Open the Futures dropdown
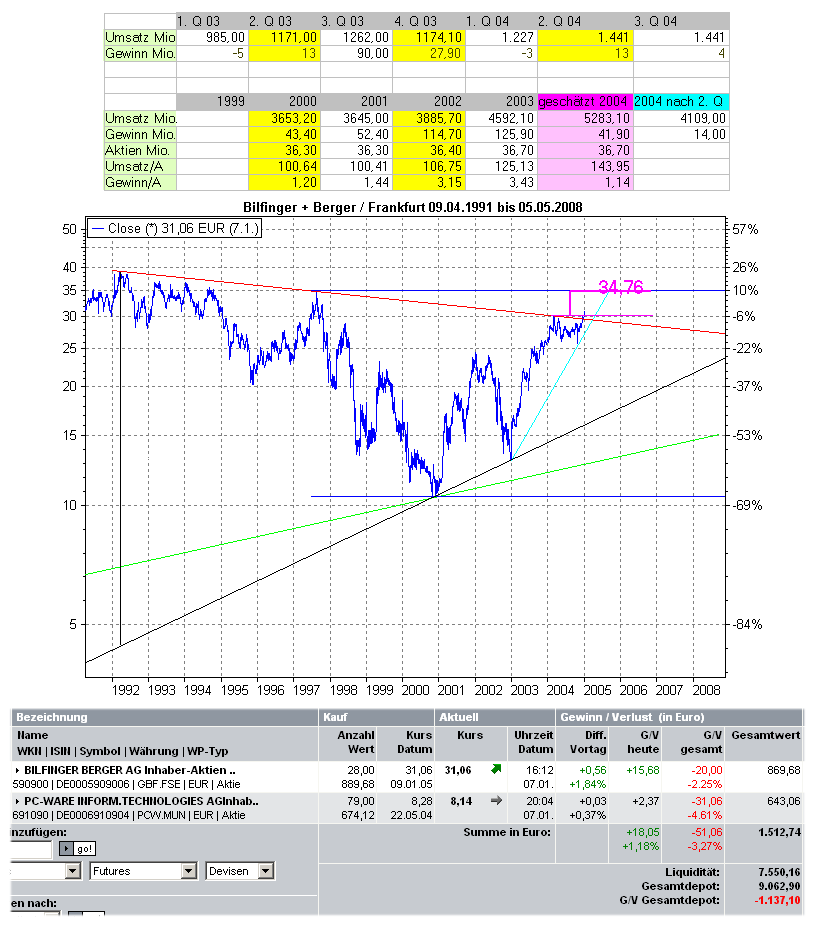 coord(143,871)
